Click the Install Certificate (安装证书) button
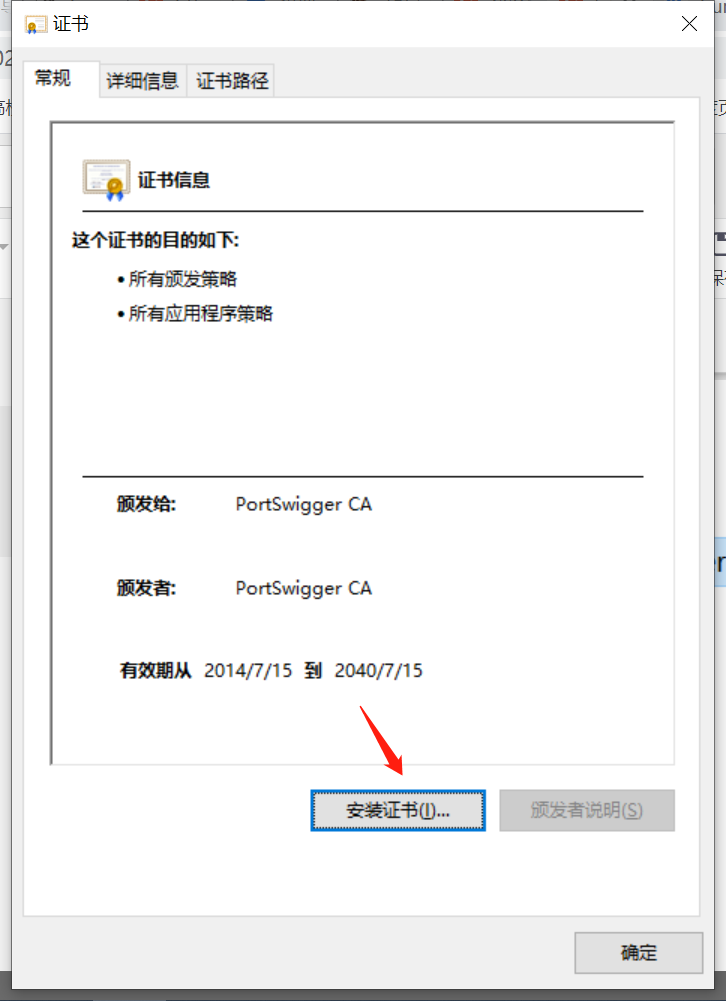Viewport: 726px width, 1001px height. (x=398, y=810)
